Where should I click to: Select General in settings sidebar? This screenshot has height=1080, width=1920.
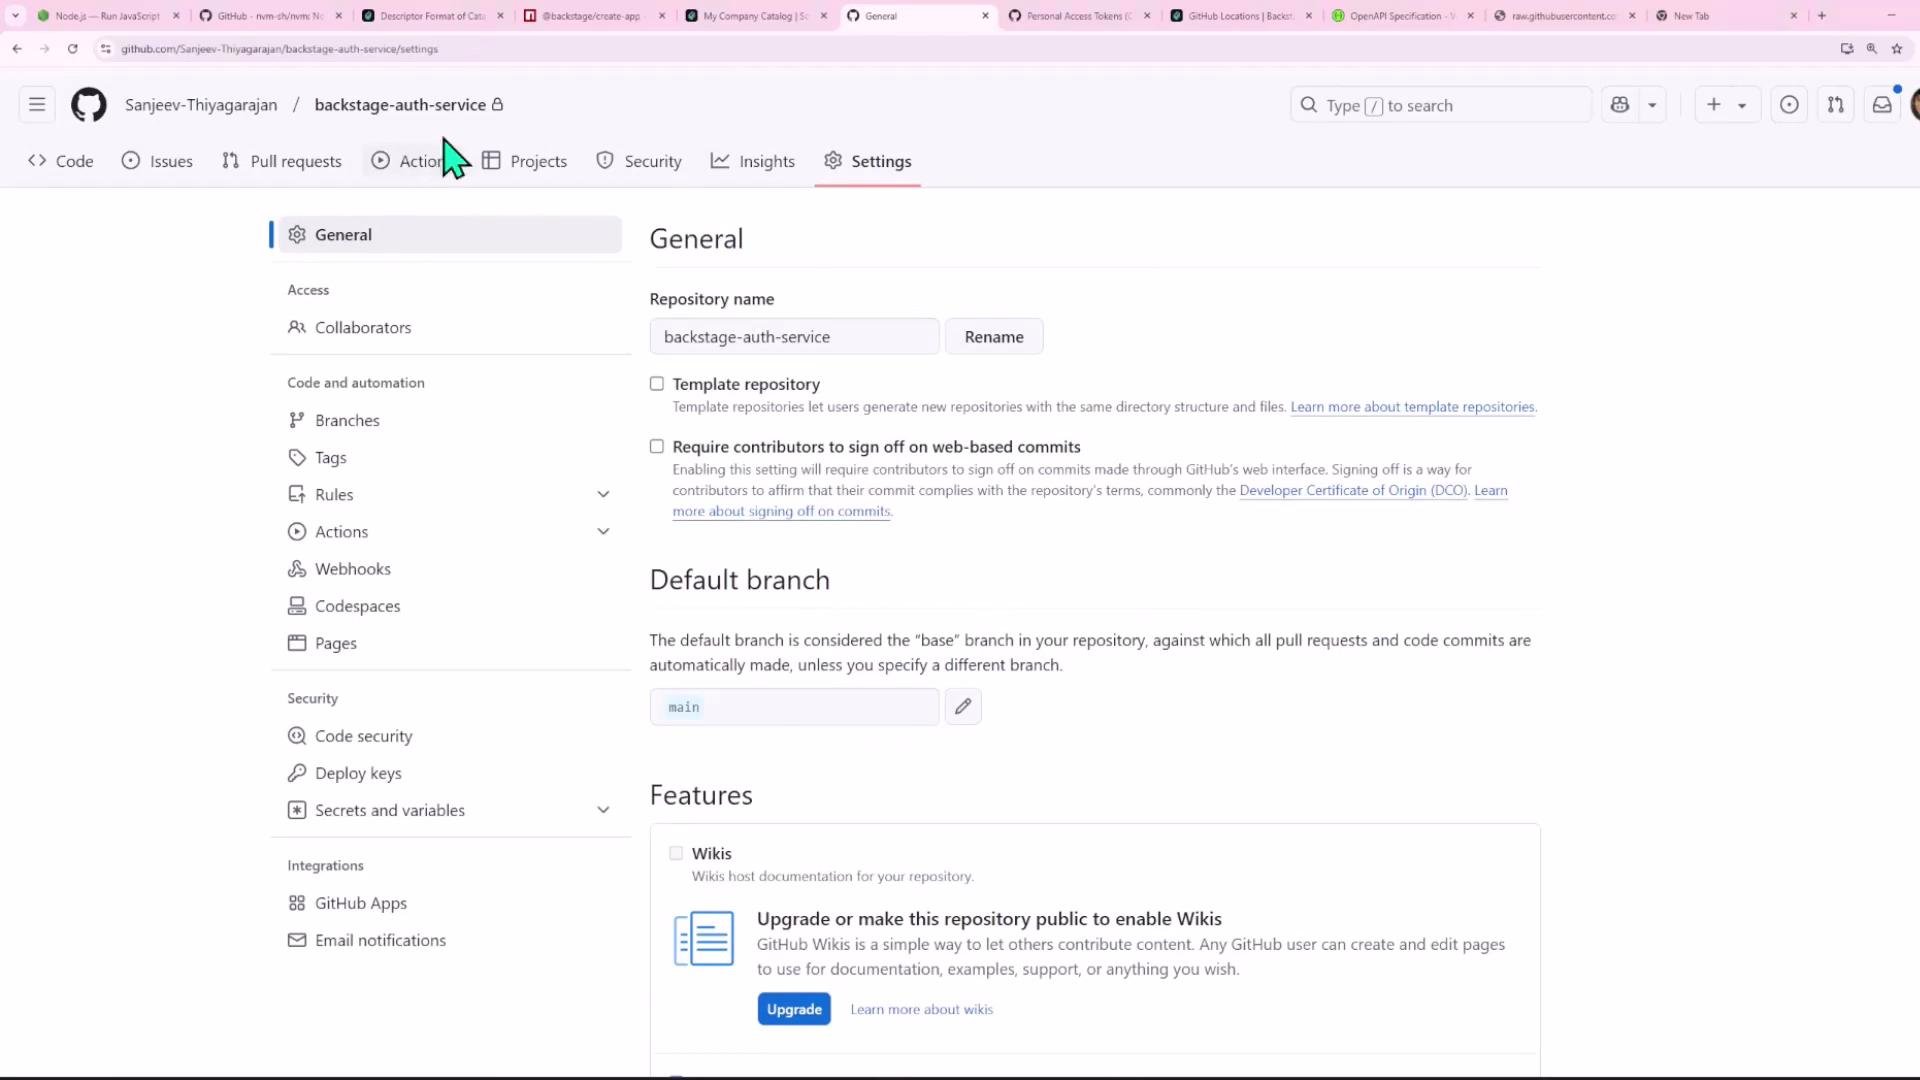tap(450, 234)
